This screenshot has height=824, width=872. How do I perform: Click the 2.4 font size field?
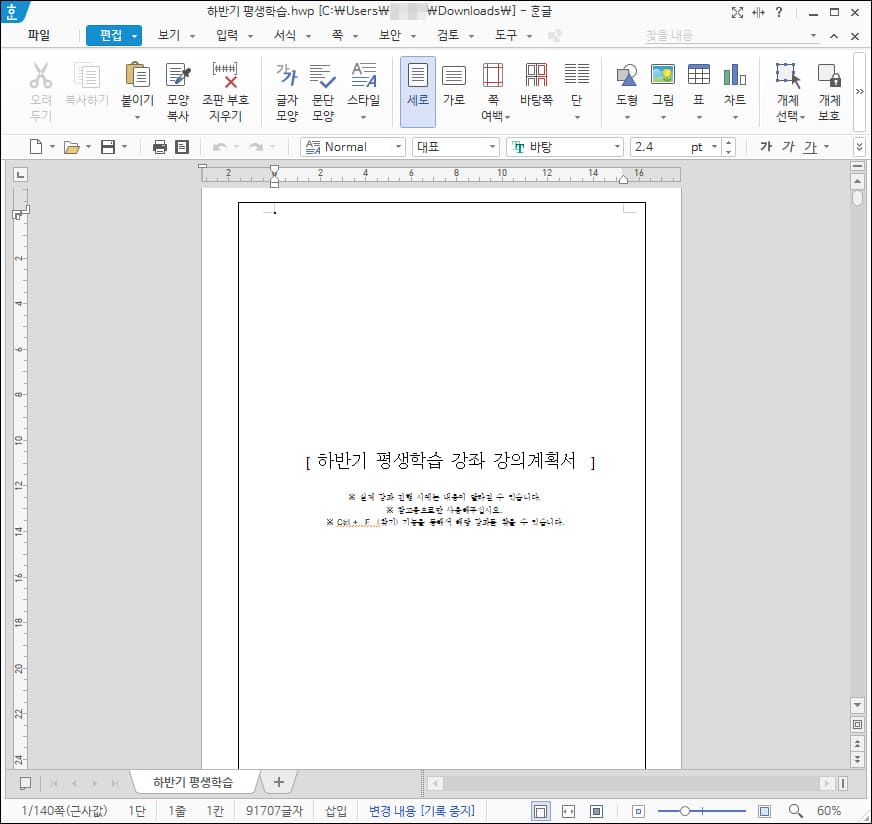pos(658,147)
